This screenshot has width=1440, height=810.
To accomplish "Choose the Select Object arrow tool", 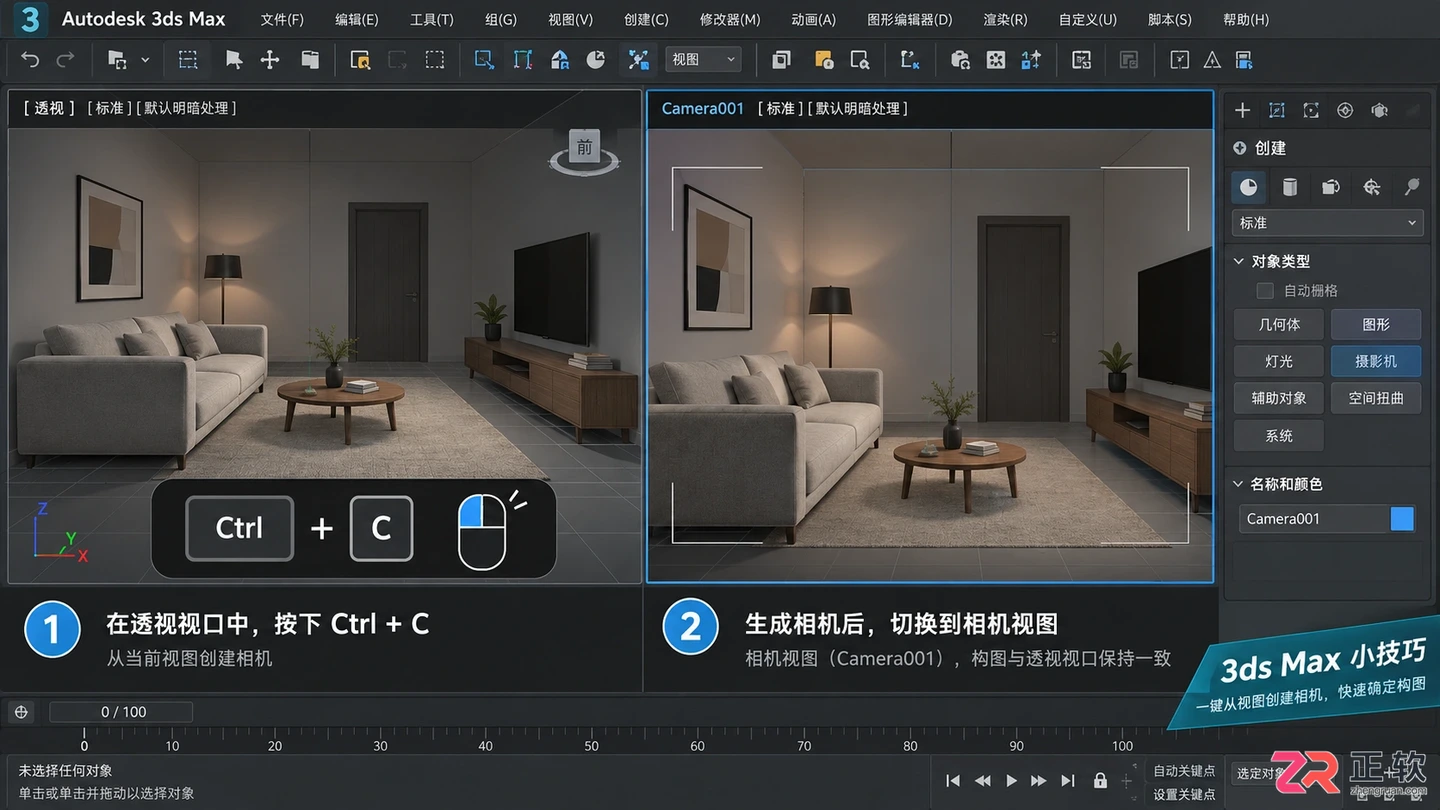I will [234, 60].
